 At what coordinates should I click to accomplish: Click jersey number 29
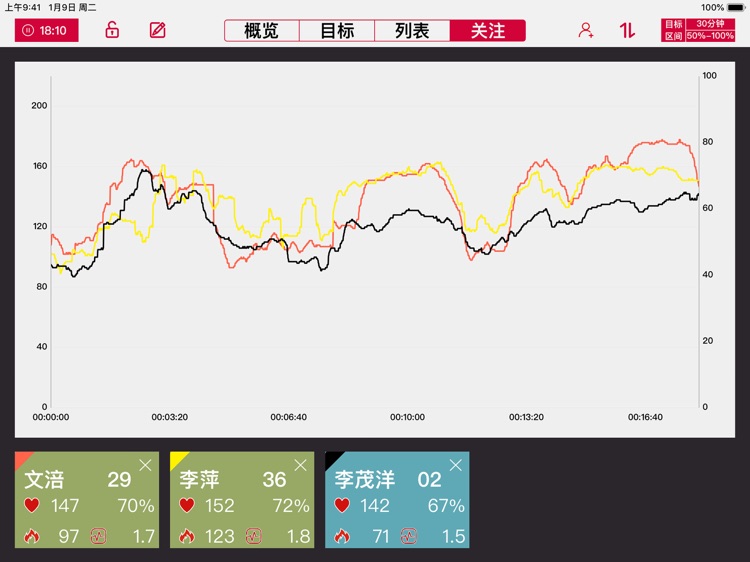click(119, 480)
